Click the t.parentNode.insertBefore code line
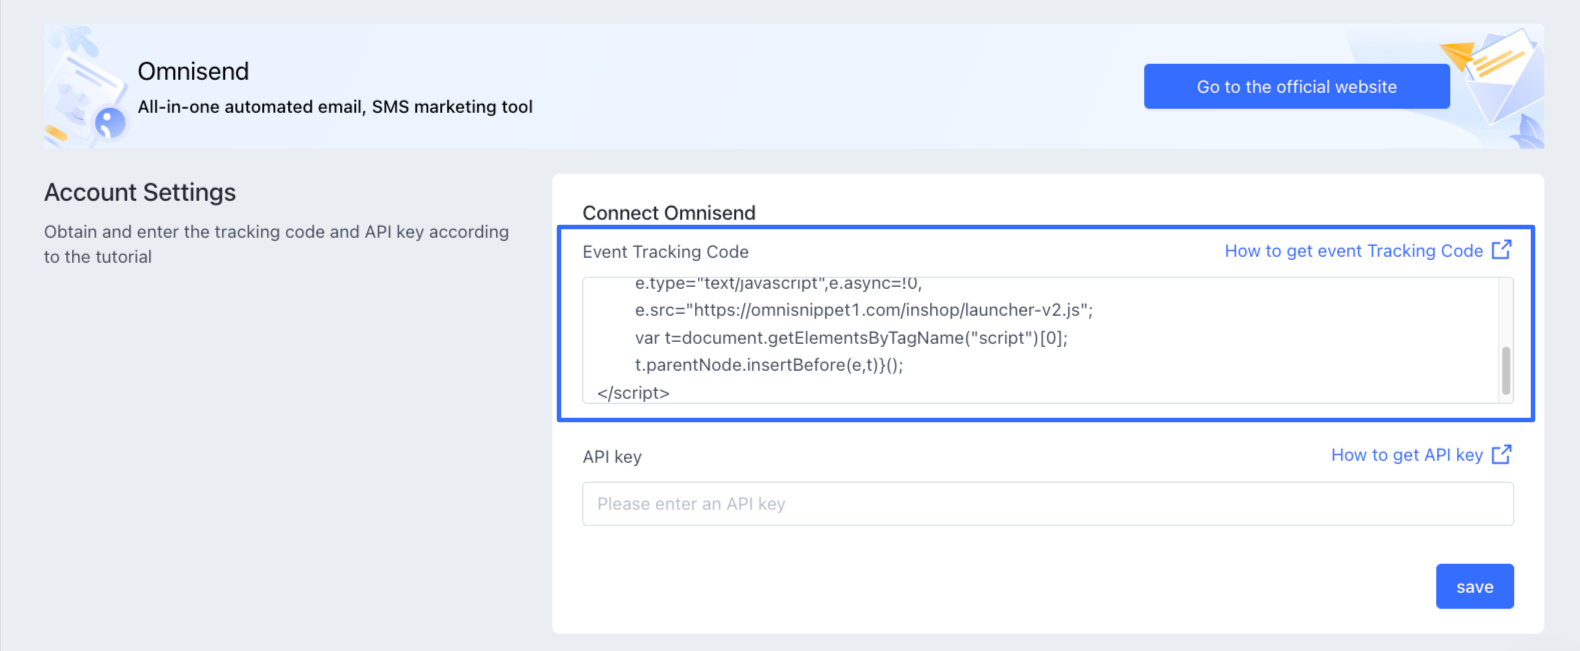1580x651 pixels. [x=768, y=365]
